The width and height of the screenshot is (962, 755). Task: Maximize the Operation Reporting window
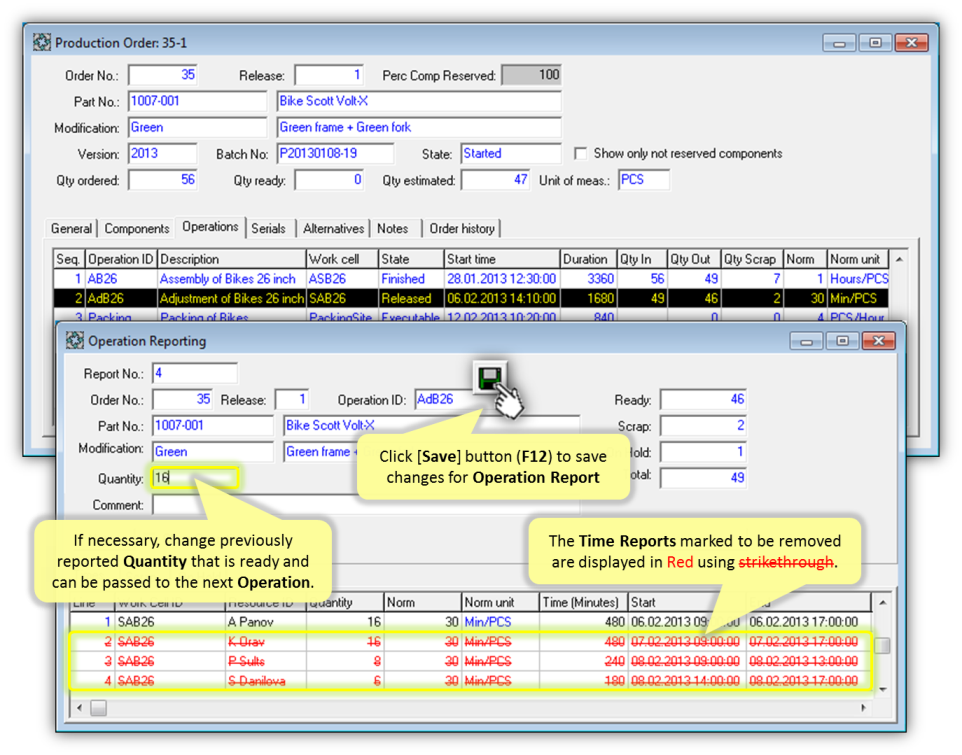tap(842, 341)
